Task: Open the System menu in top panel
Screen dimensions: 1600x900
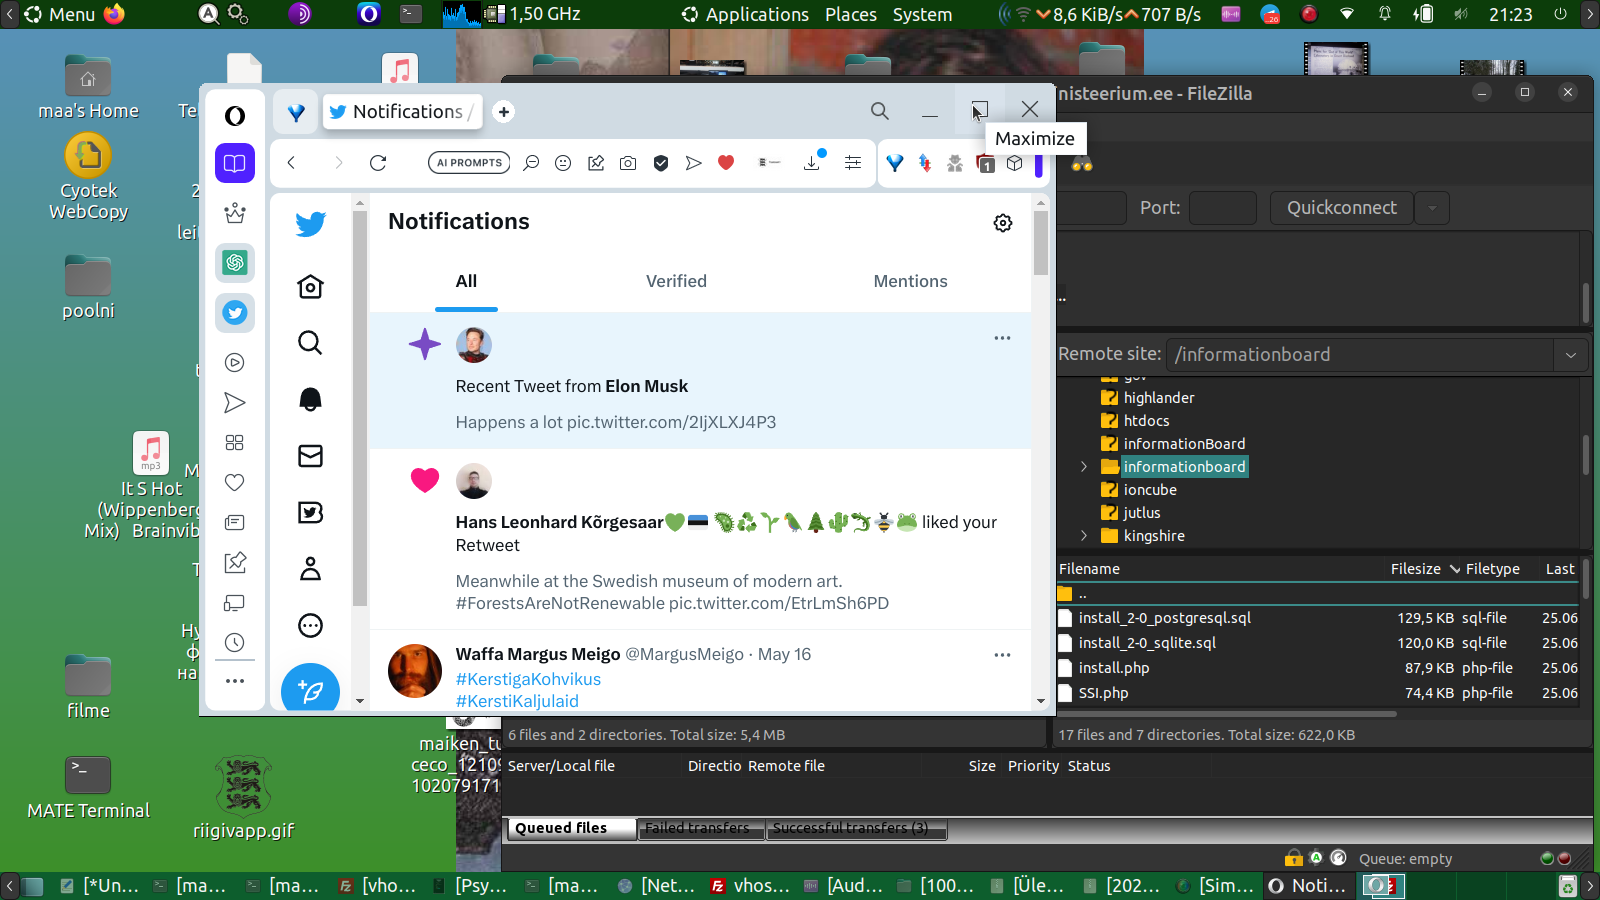Action: (x=922, y=14)
